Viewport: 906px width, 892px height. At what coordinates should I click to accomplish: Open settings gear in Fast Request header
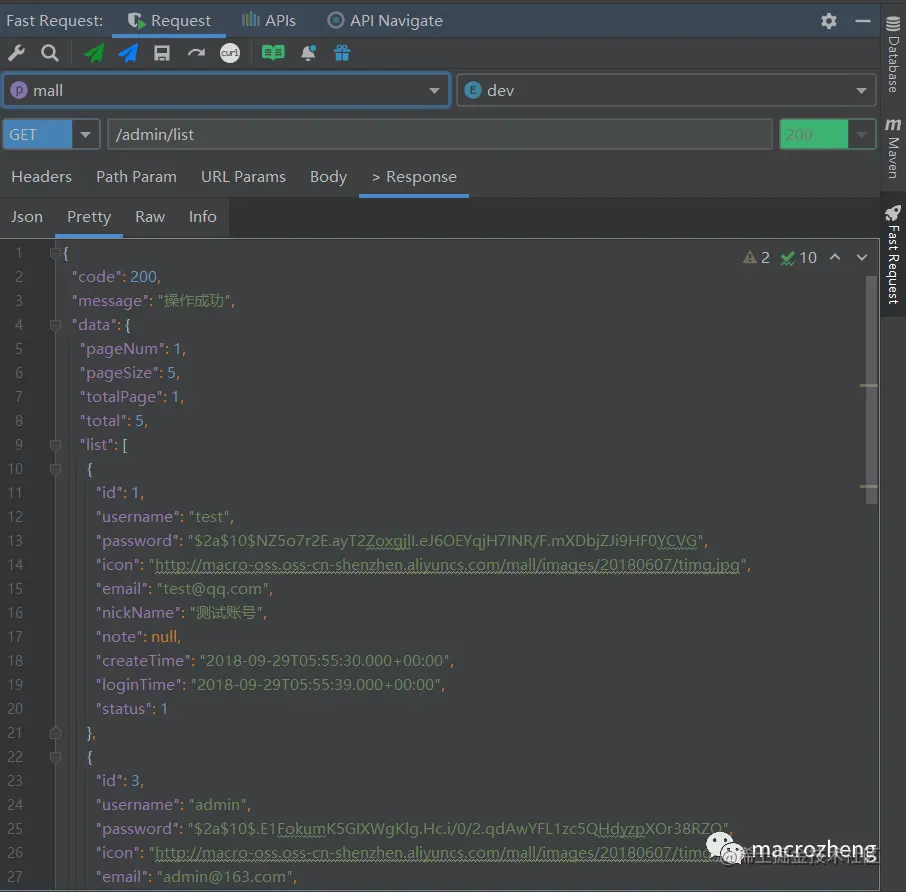click(x=829, y=21)
